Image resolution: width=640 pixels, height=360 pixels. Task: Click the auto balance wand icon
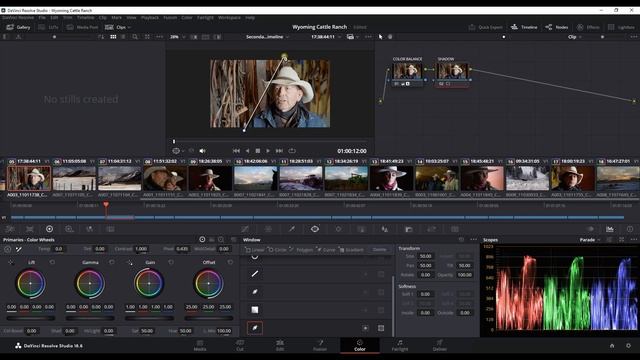(19, 249)
